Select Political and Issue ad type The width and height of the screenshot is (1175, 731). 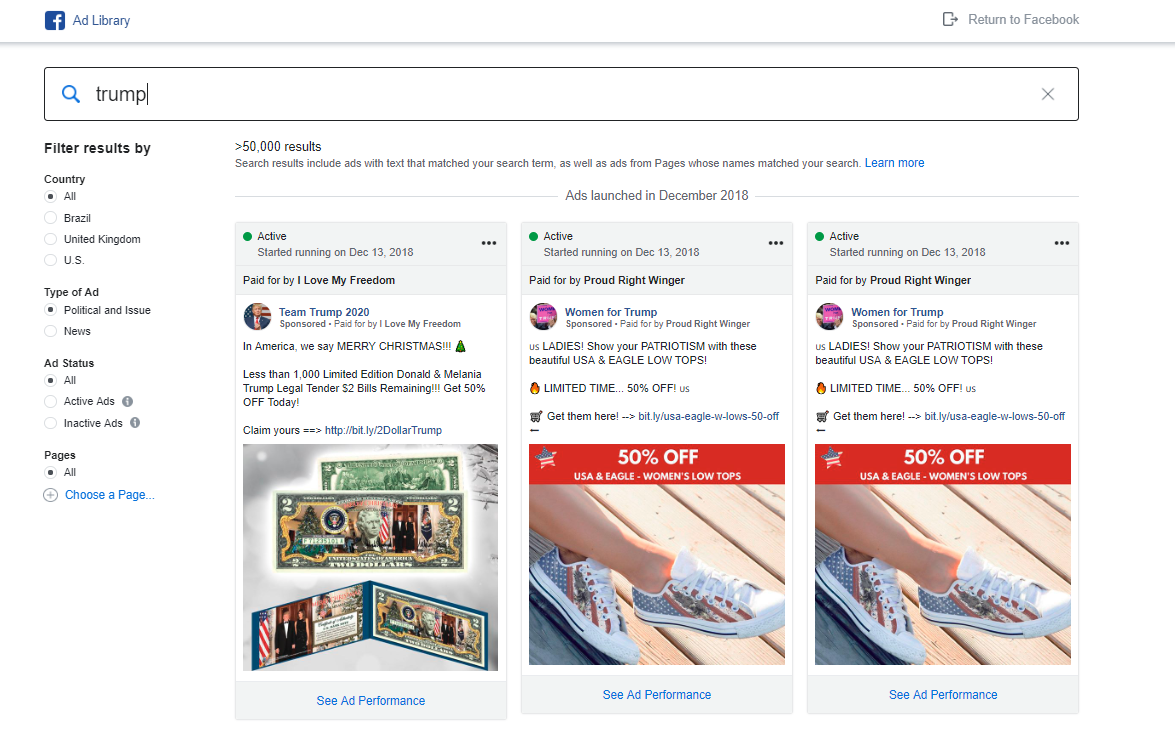[50, 310]
